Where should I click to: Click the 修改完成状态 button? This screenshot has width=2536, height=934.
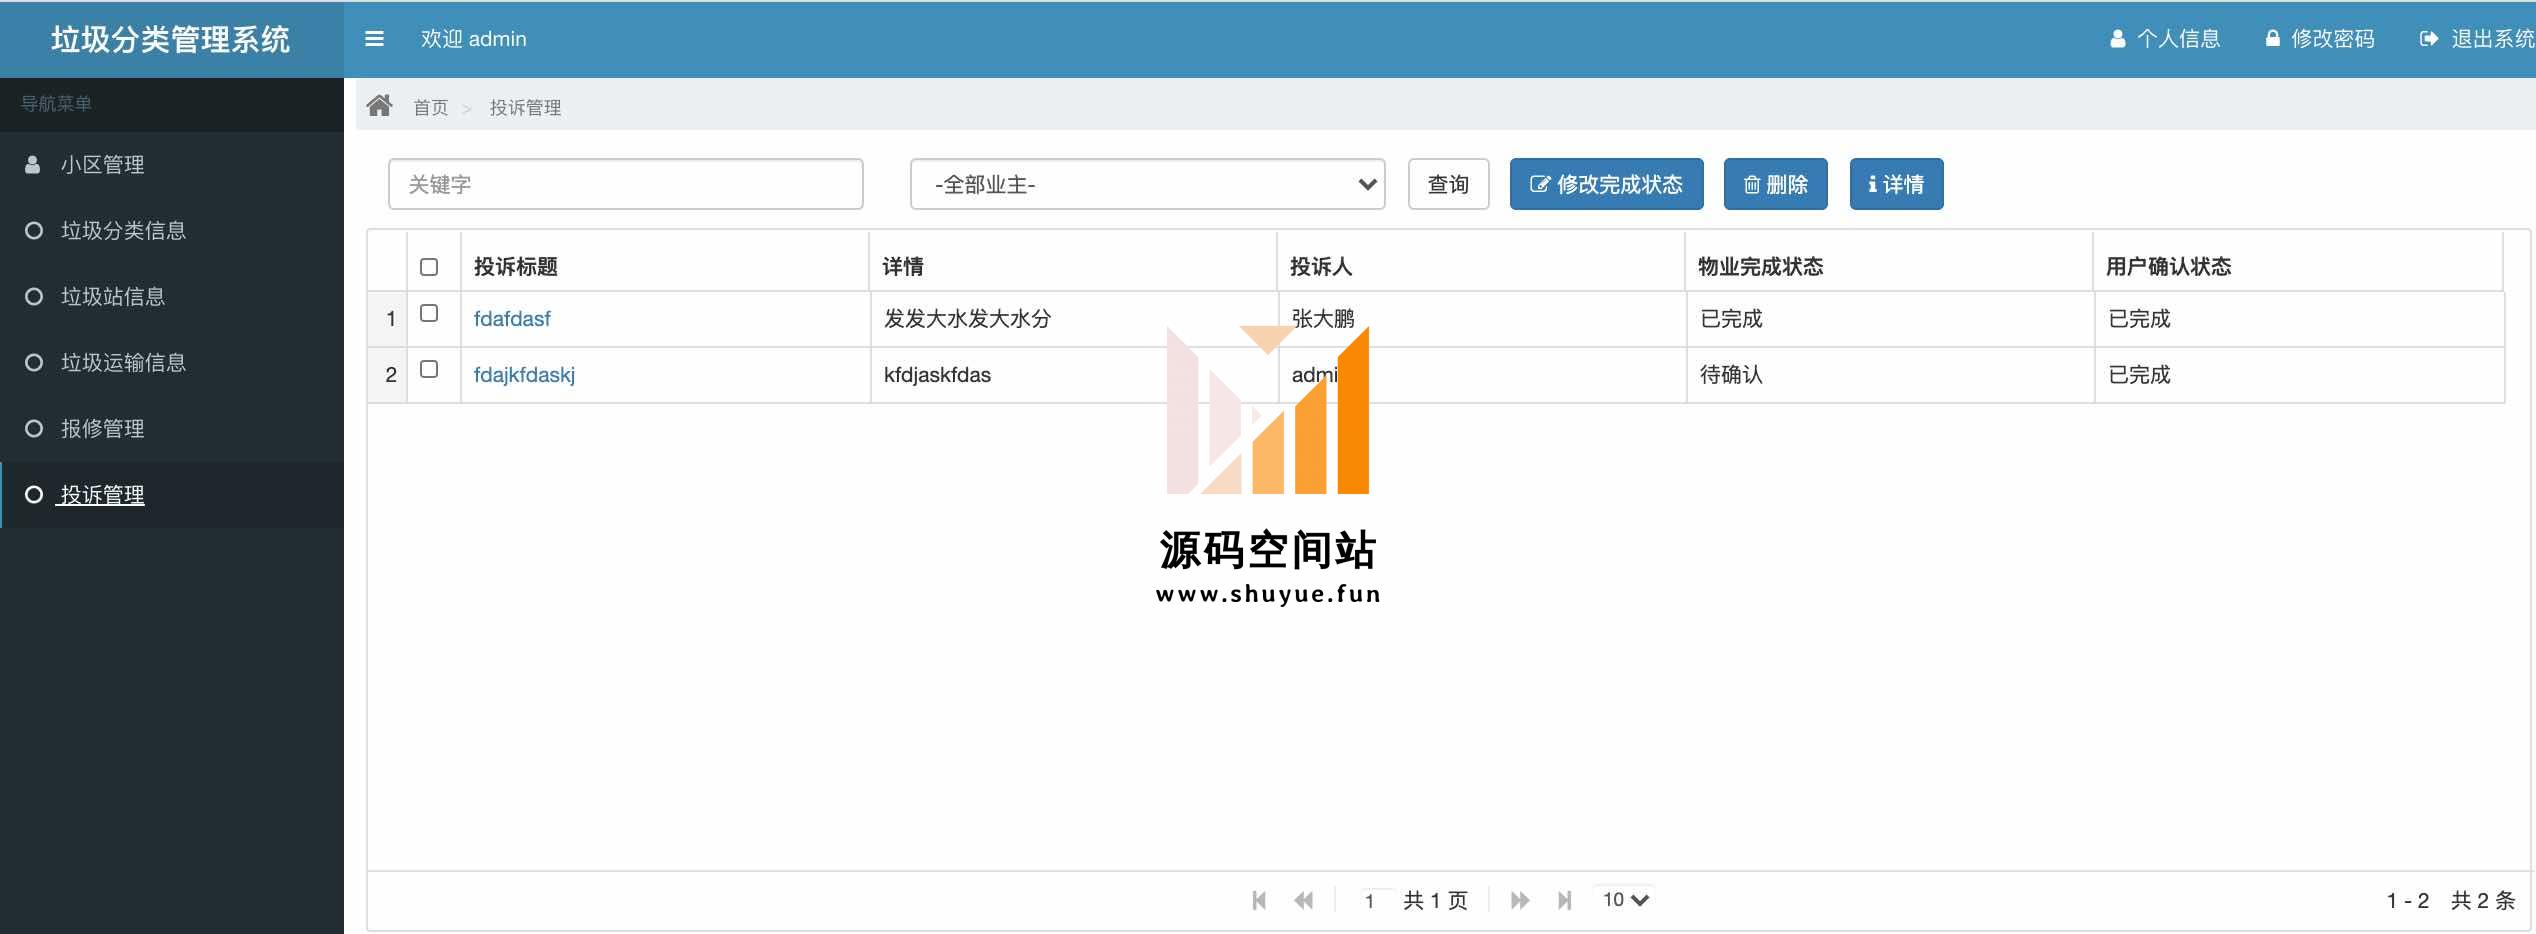1606,184
